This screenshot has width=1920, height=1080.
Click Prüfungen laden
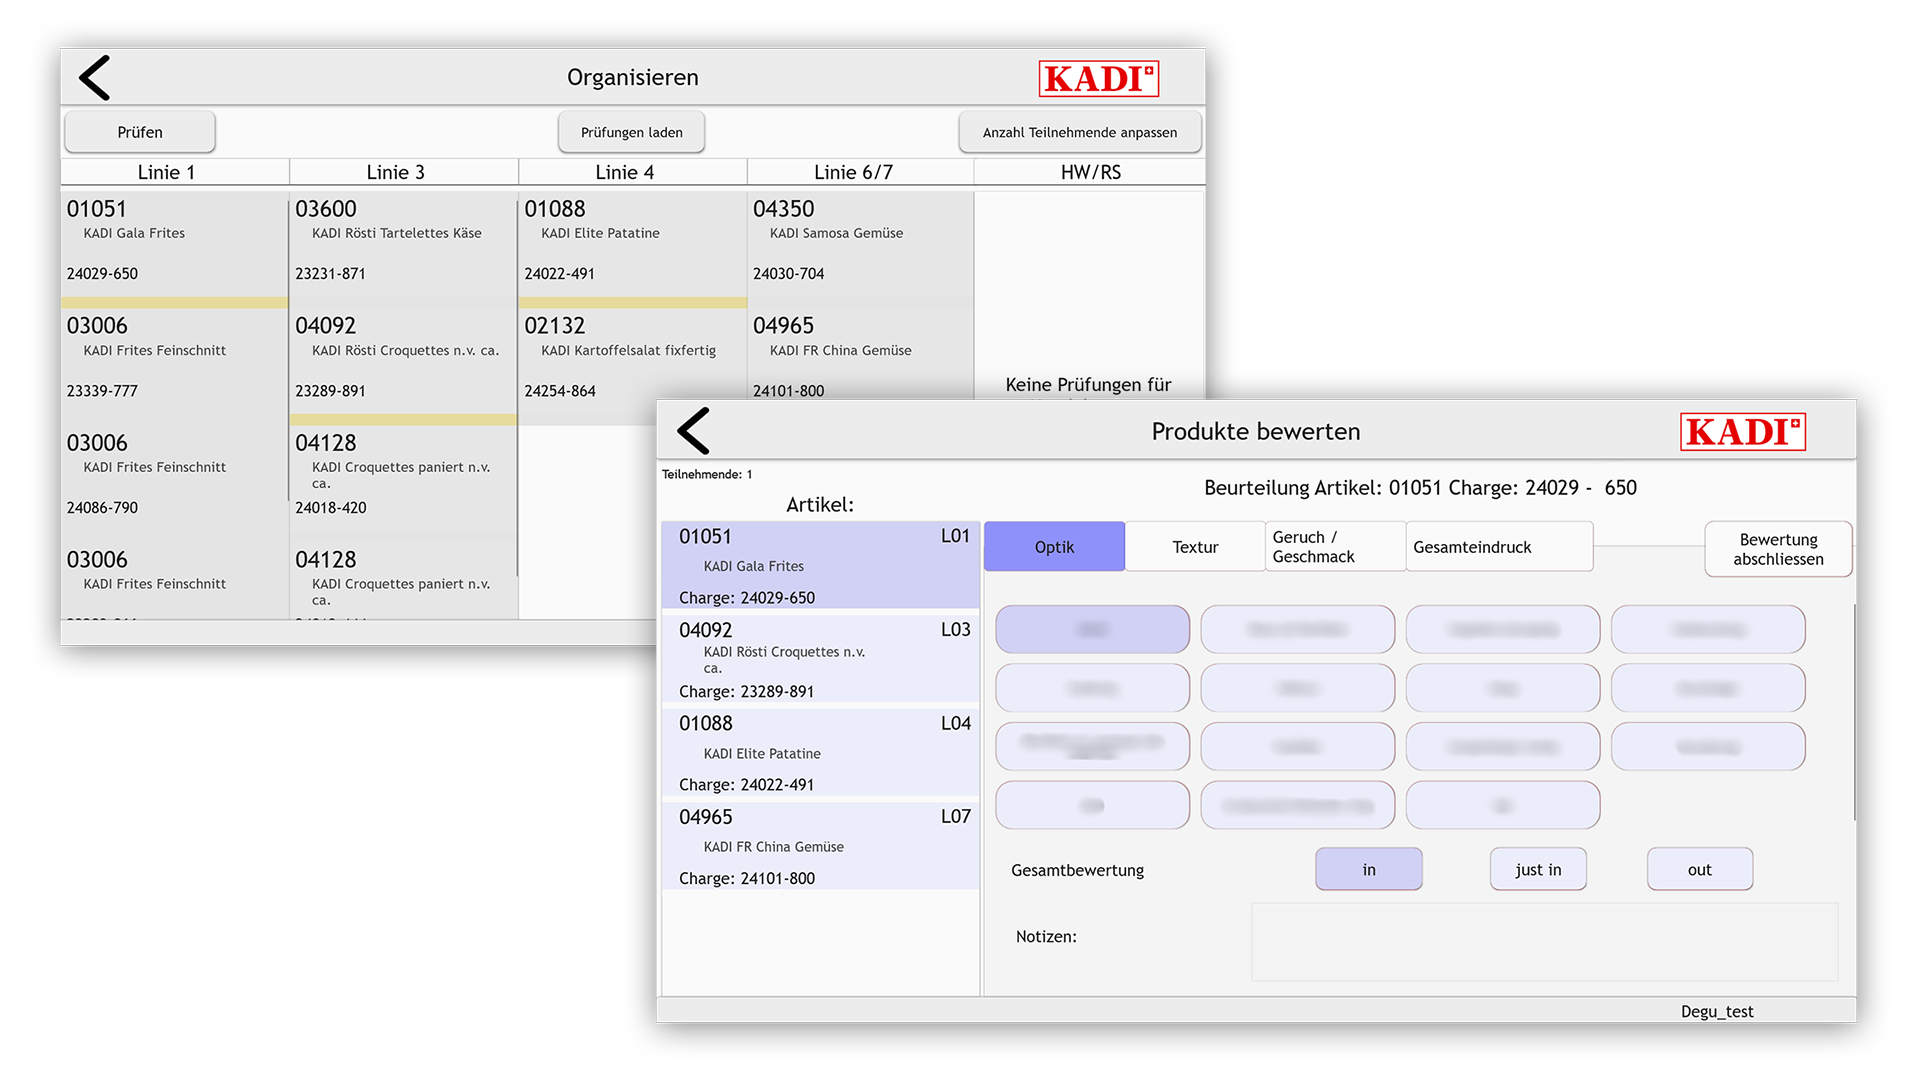(631, 131)
